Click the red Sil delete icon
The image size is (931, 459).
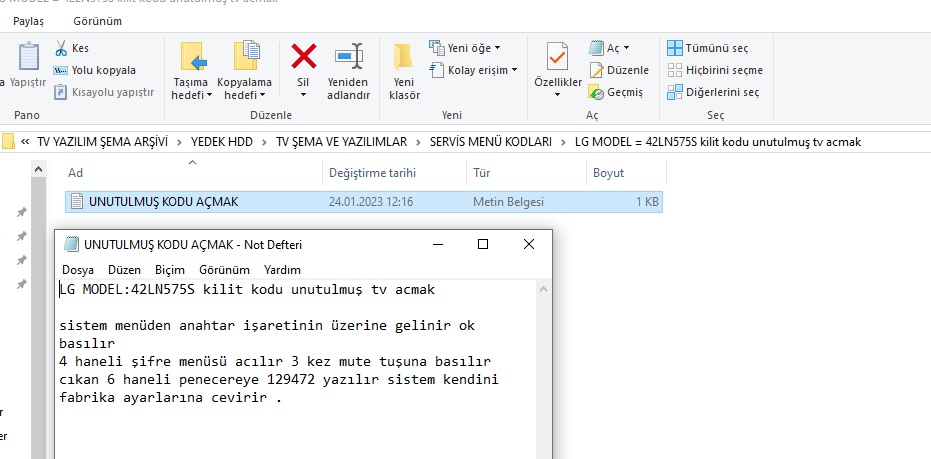click(303, 56)
